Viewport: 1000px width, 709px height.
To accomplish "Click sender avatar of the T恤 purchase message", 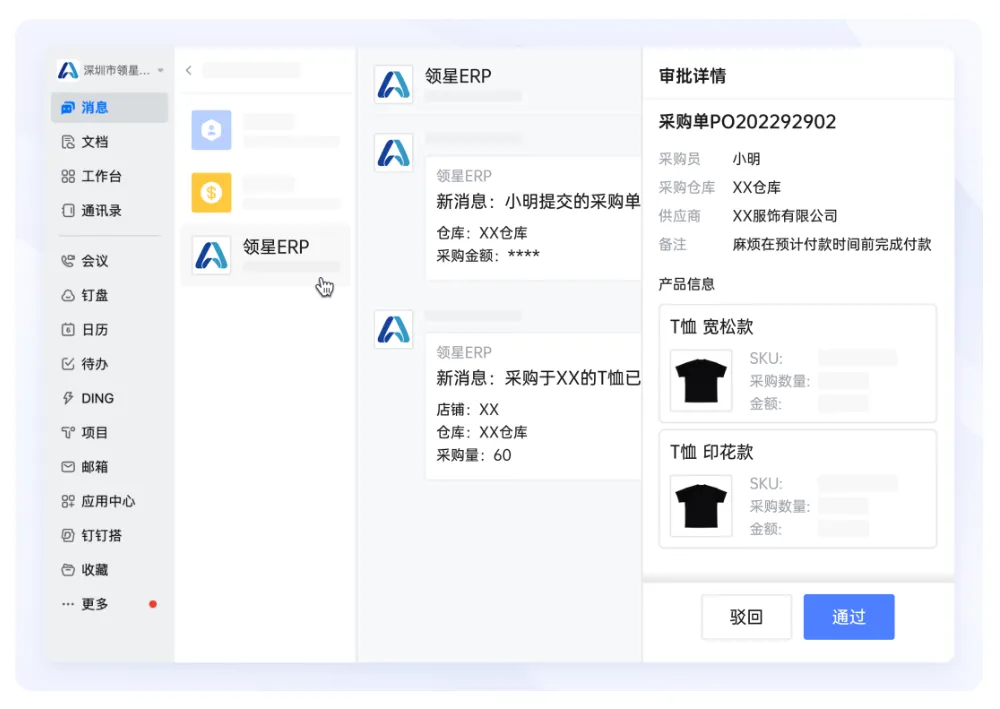I will tap(393, 330).
